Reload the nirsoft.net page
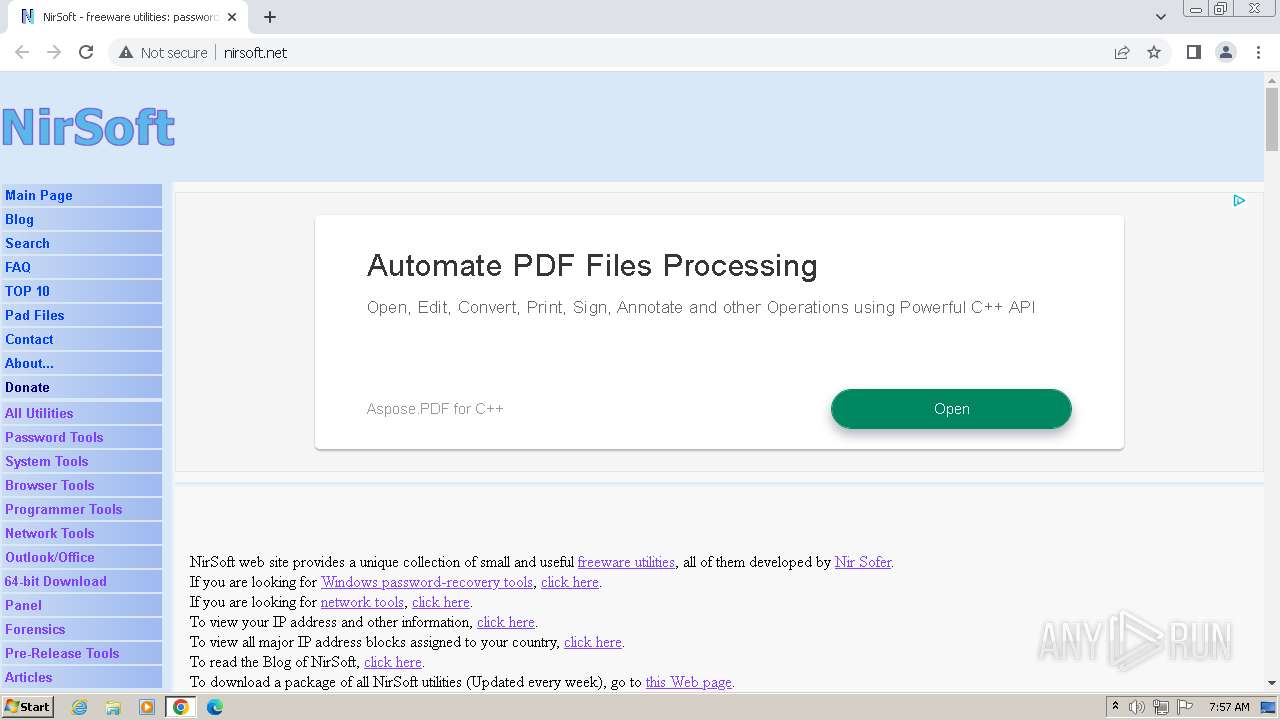 pyautogui.click(x=86, y=52)
